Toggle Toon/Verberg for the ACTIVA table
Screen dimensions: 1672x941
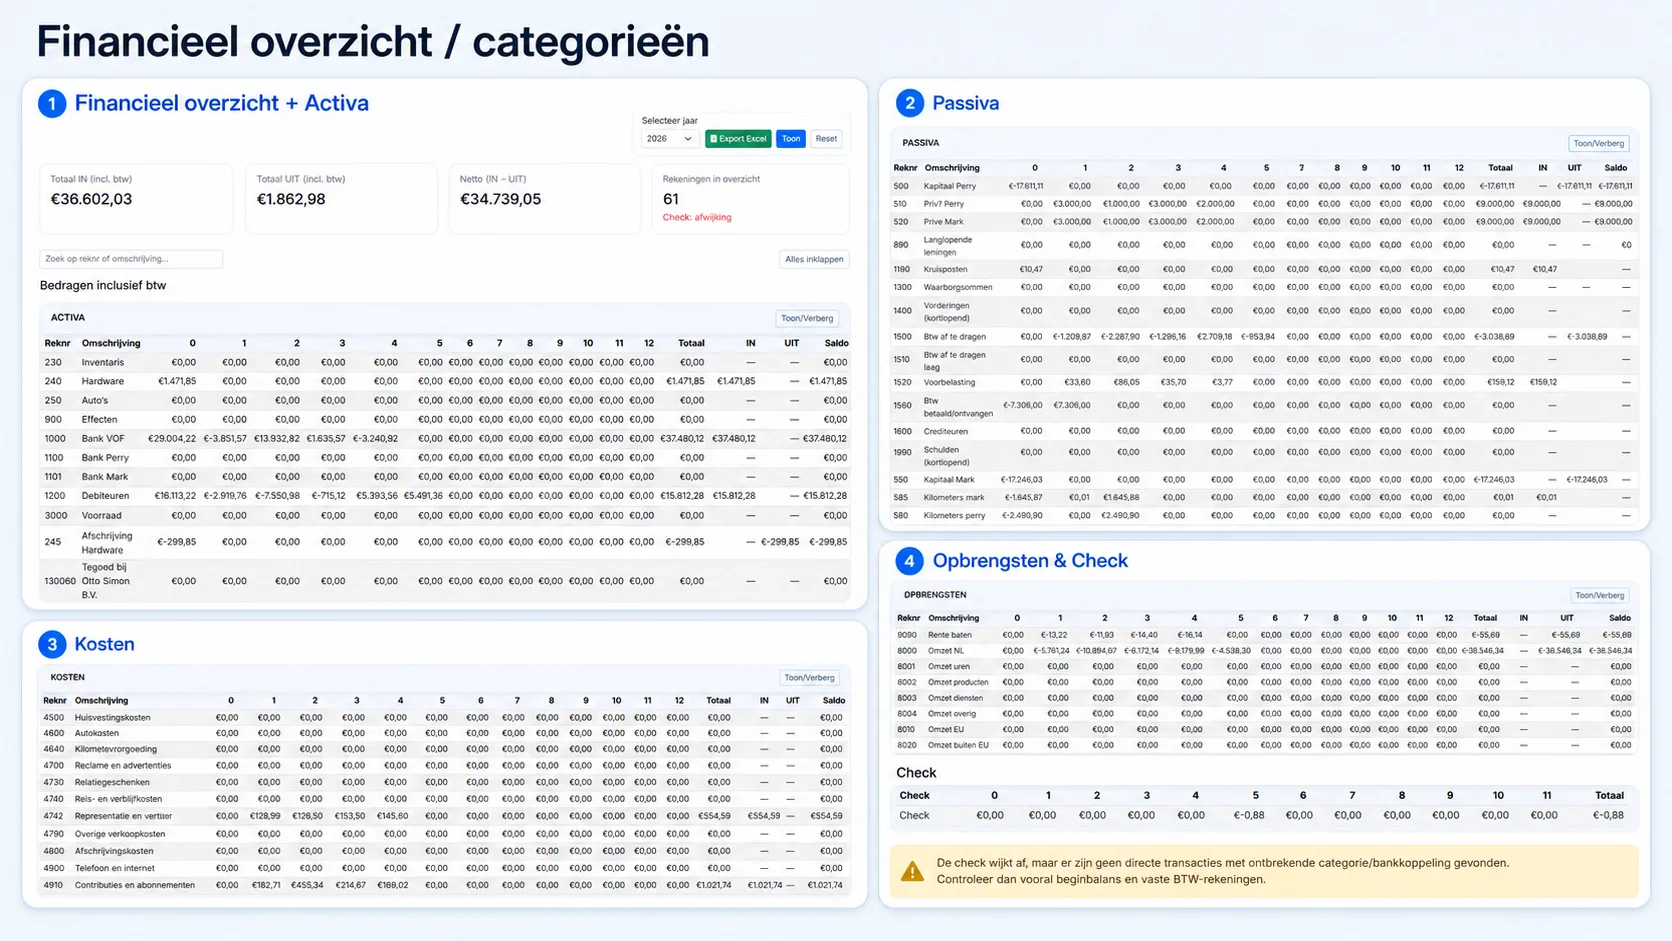pyautogui.click(x=807, y=318)
